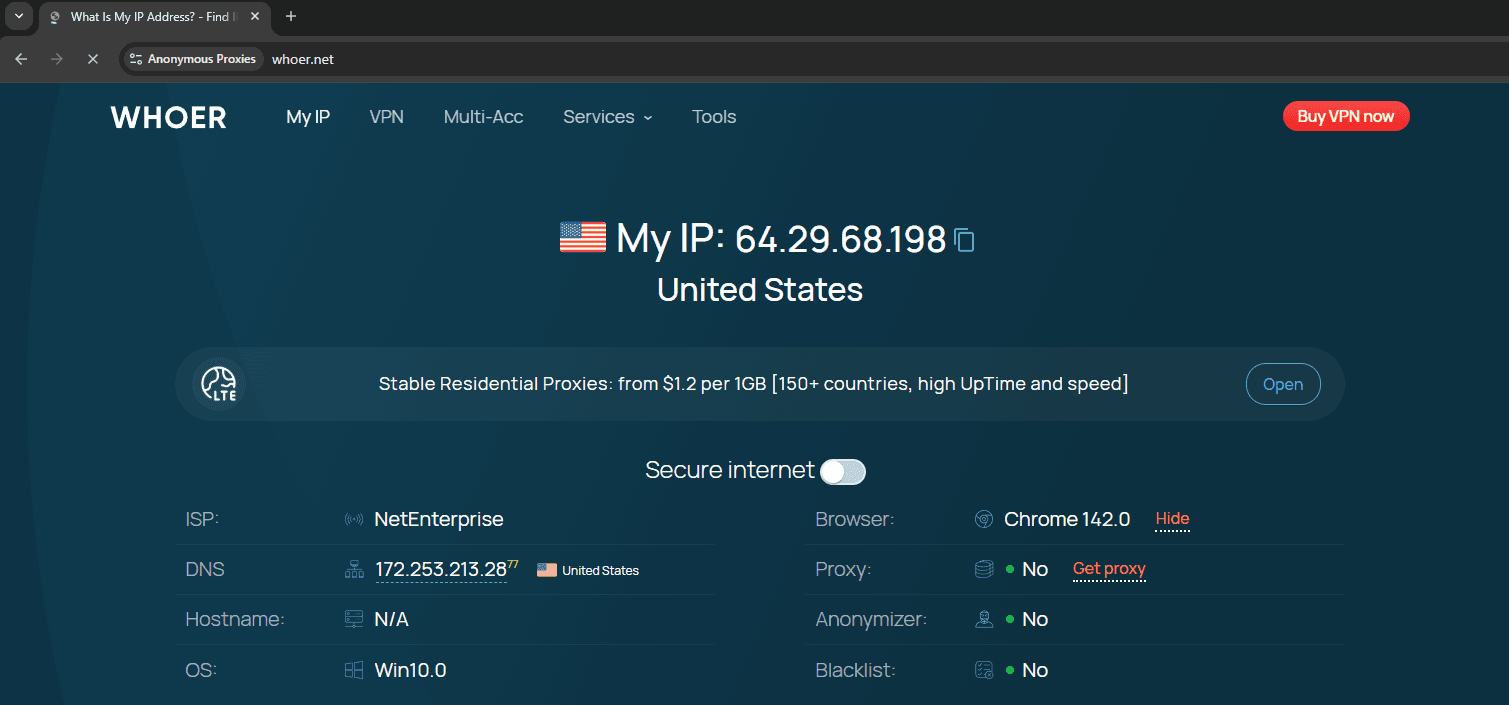The image size is (1509, 705).
Task: Open the Tools menu item
Action: (x=713, y=117)
